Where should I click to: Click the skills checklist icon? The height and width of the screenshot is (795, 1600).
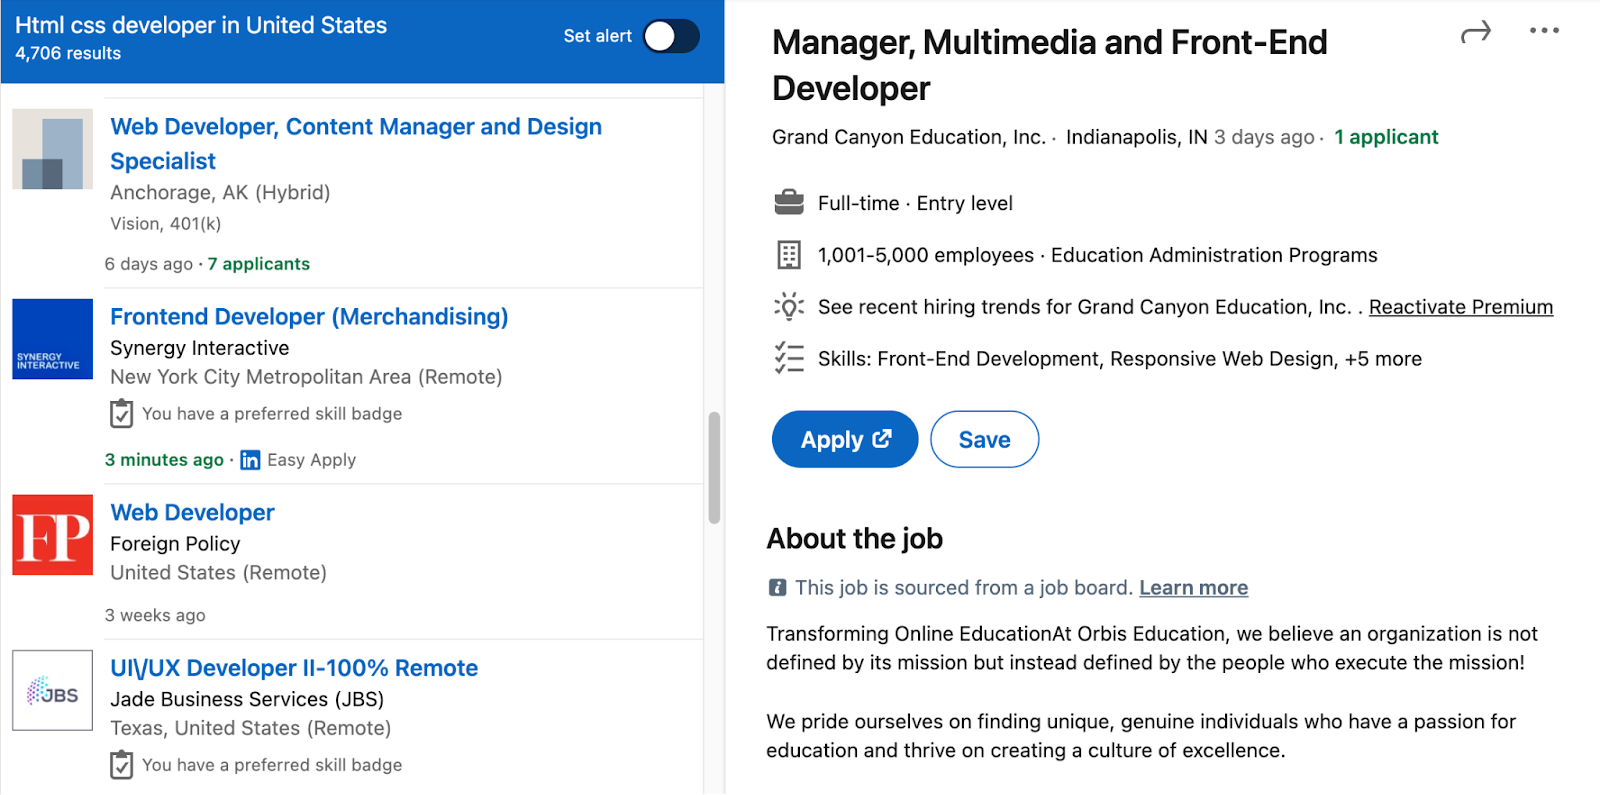pos(789,358)
